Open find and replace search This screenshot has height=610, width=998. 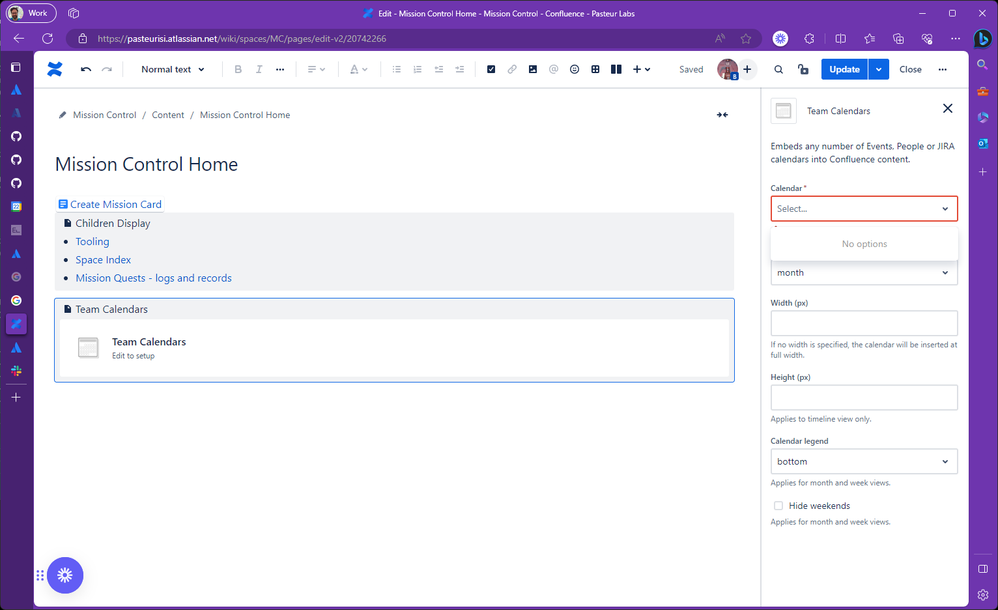click(778, 69)
